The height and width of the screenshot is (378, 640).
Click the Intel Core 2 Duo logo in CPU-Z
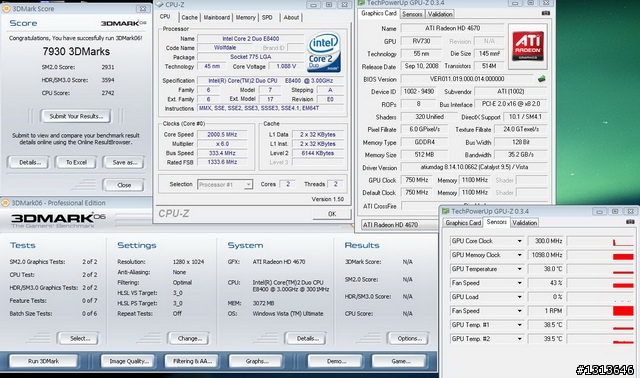pos(324,53)
